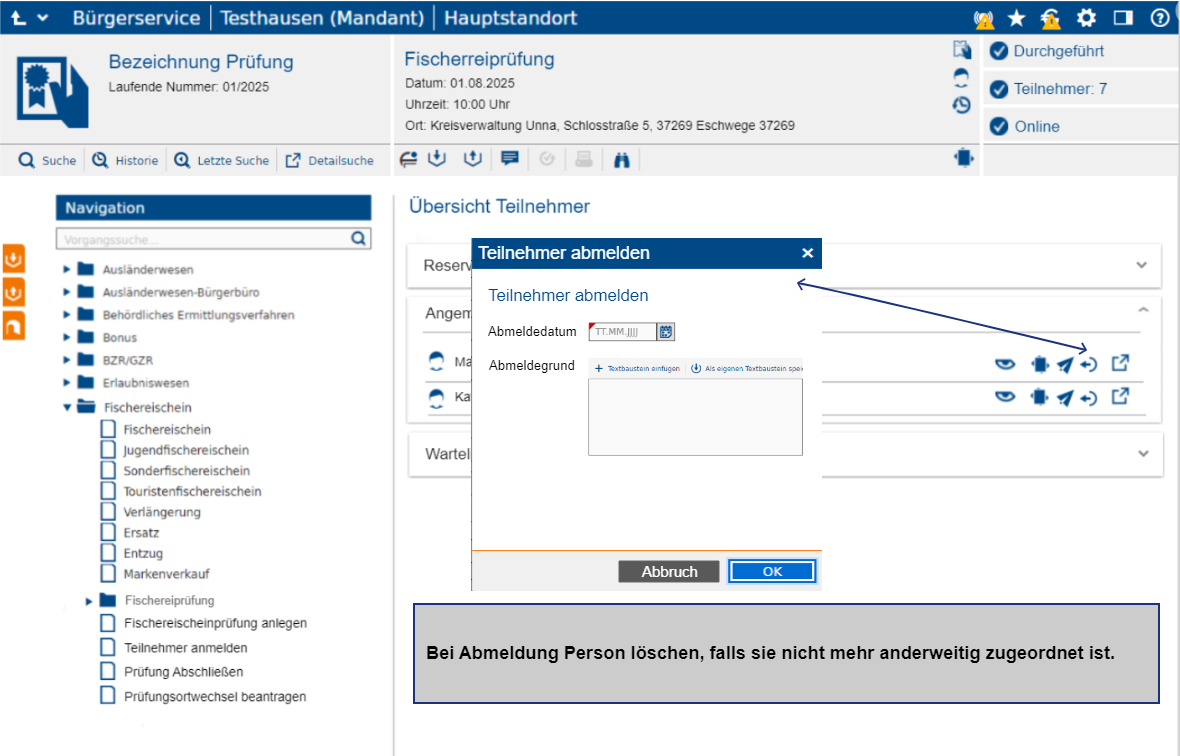Collapse the Fischereischein folder
Viewport: 1180px width, 756px height.
(67, 407)
